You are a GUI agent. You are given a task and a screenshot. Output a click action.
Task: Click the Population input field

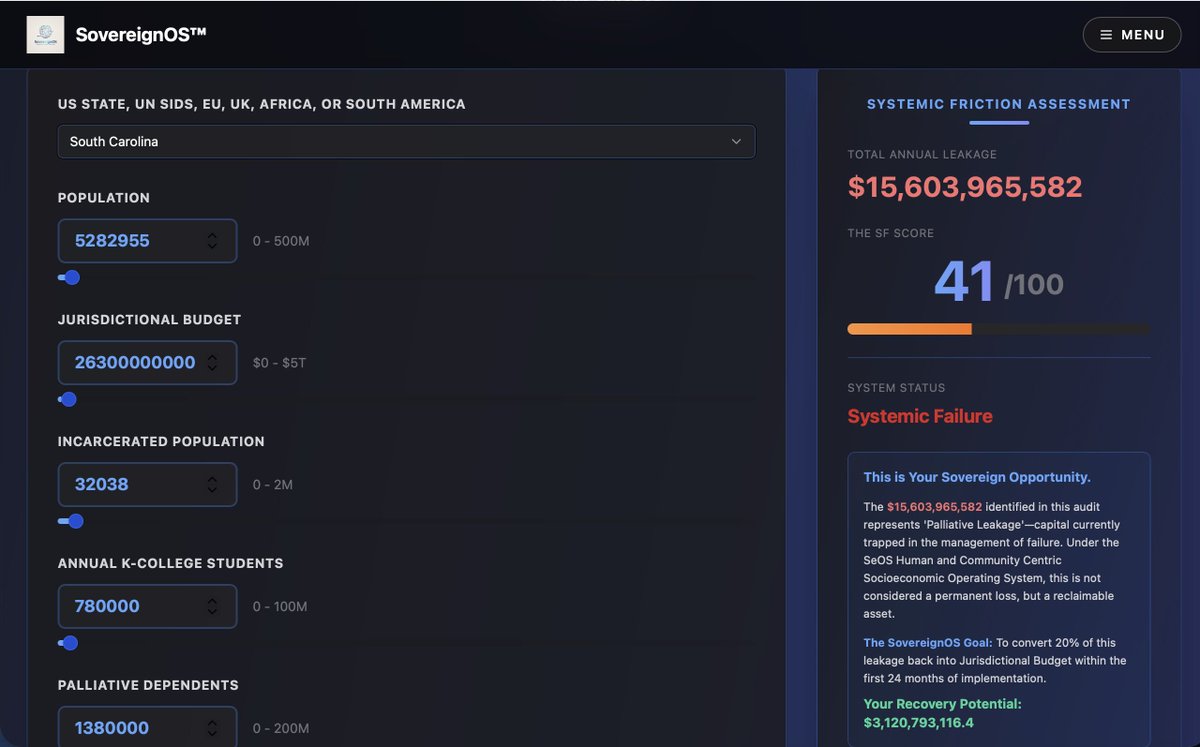tap(147, 241)
